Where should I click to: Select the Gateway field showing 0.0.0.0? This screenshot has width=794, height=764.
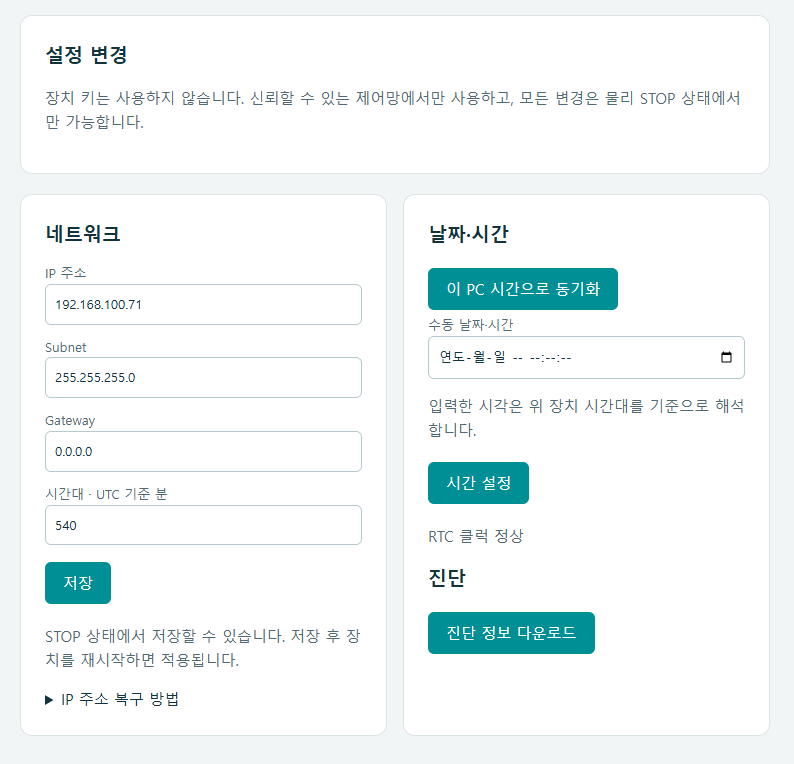coord(203,452)
